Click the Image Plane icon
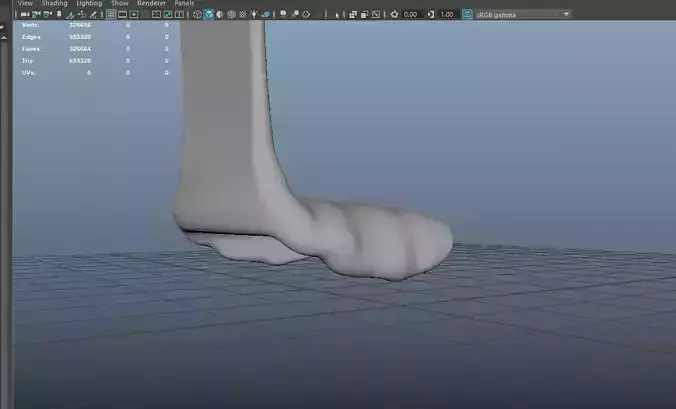This screenshot has height=409, width=676. tap(70, 14)
